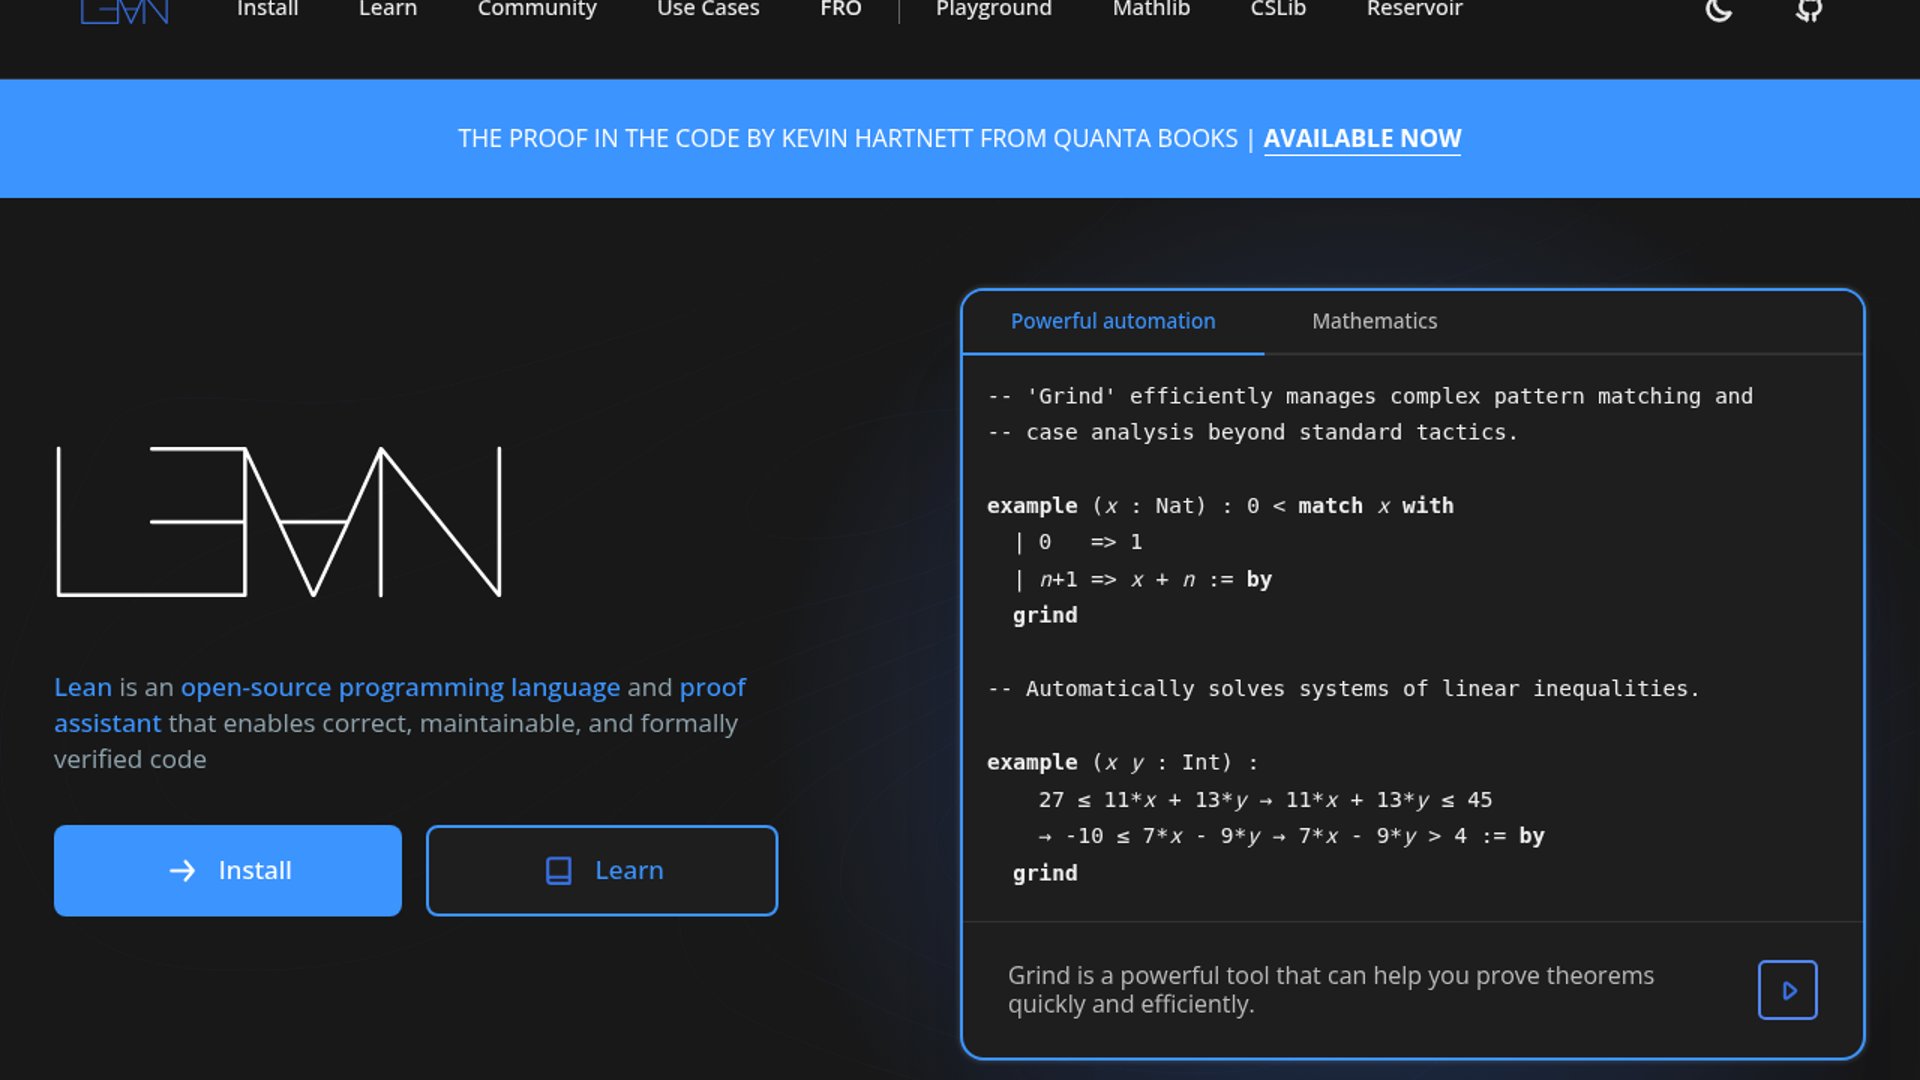The height and width of the screenshot is (1080, 1920).
Task: Select the Powerful automation tab
Action: (1113, 321)
